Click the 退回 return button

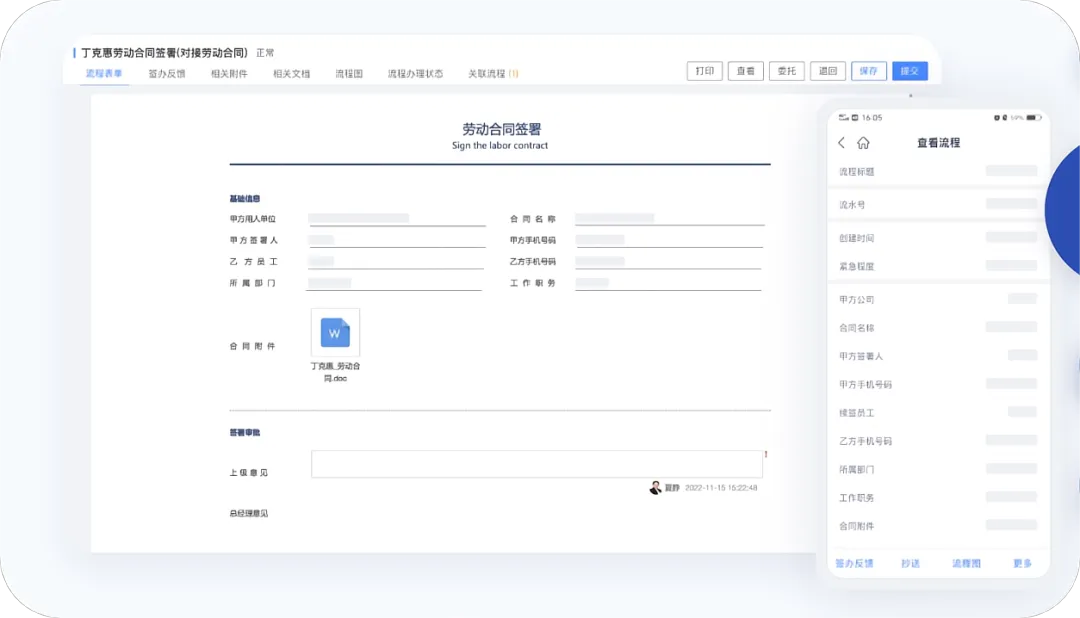click(x=828, y=71)
